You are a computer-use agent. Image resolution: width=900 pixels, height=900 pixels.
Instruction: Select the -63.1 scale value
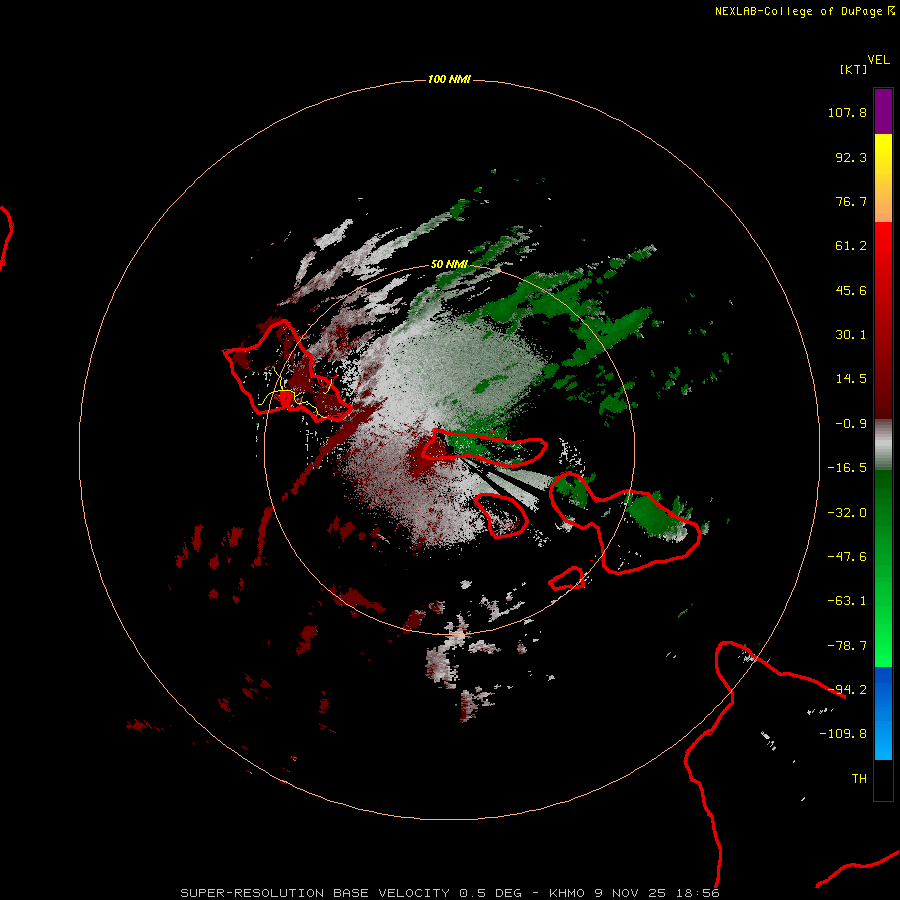847,601
